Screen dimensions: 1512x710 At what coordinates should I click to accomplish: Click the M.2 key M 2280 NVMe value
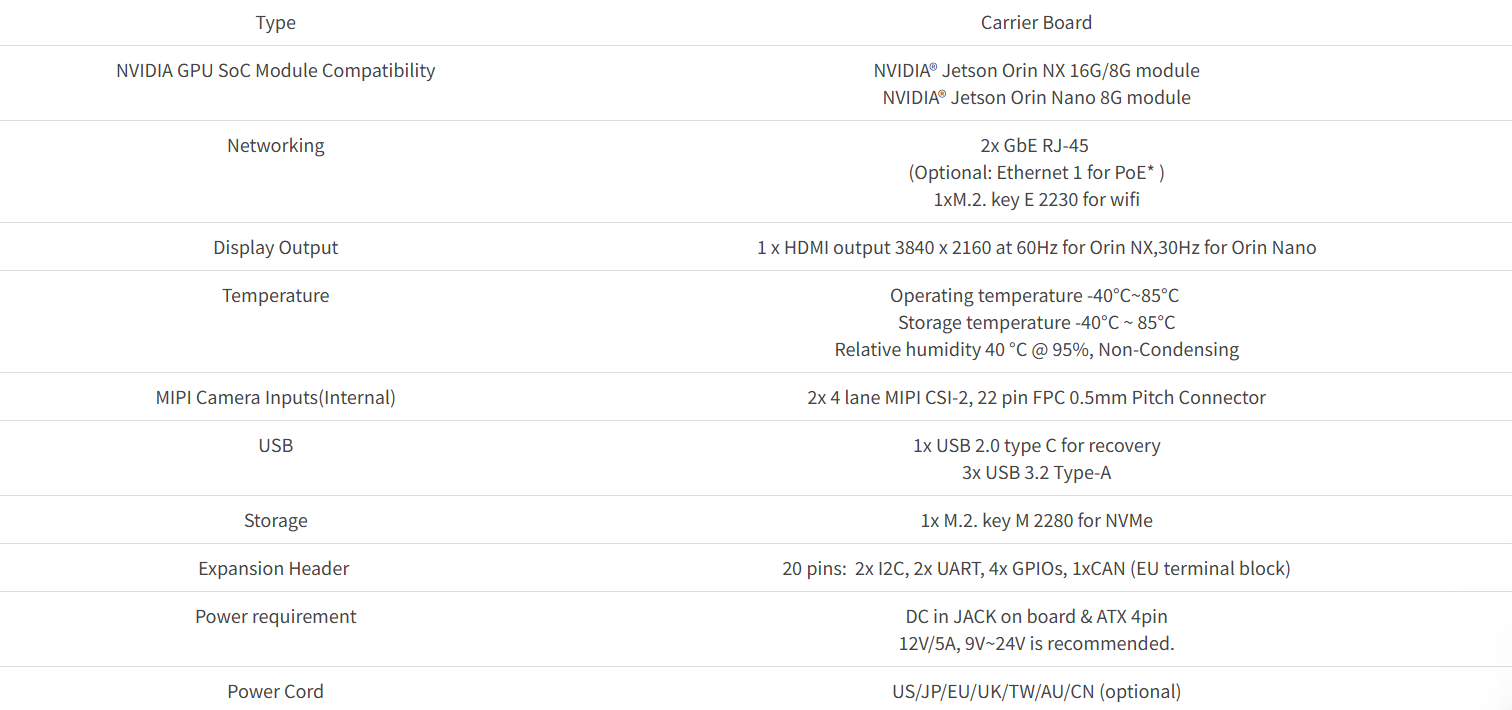click(x=1036, y=521)
